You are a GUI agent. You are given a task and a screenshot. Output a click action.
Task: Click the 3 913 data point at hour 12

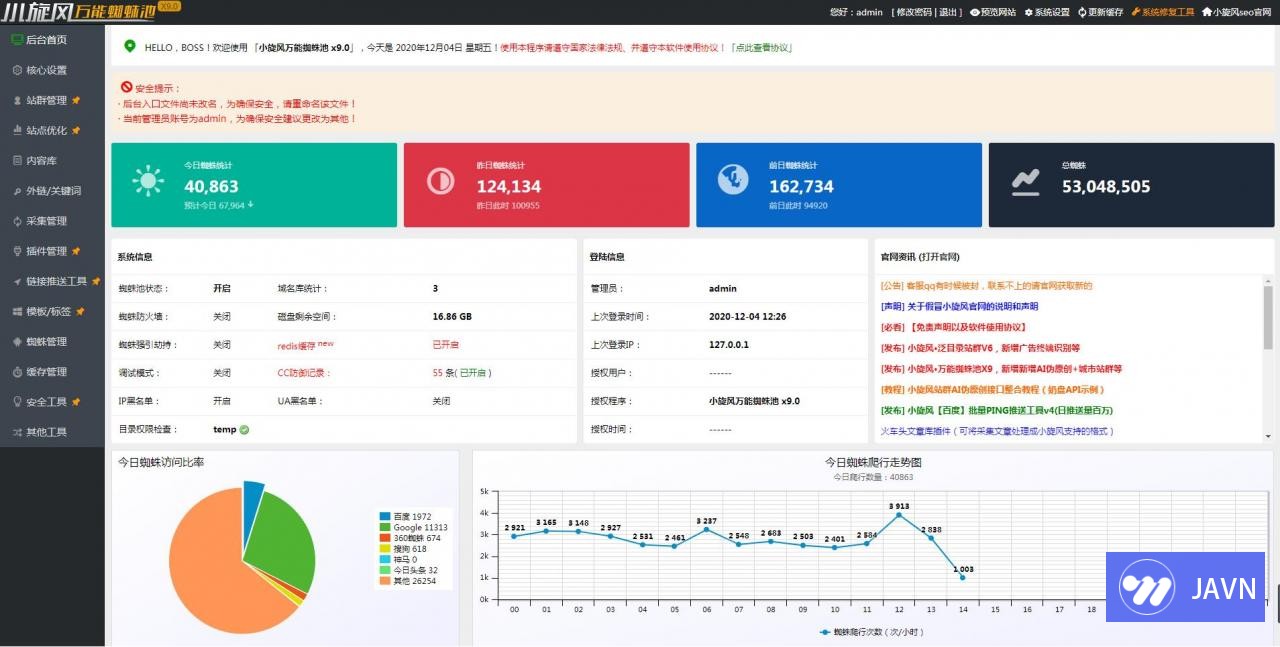[898, 515]
